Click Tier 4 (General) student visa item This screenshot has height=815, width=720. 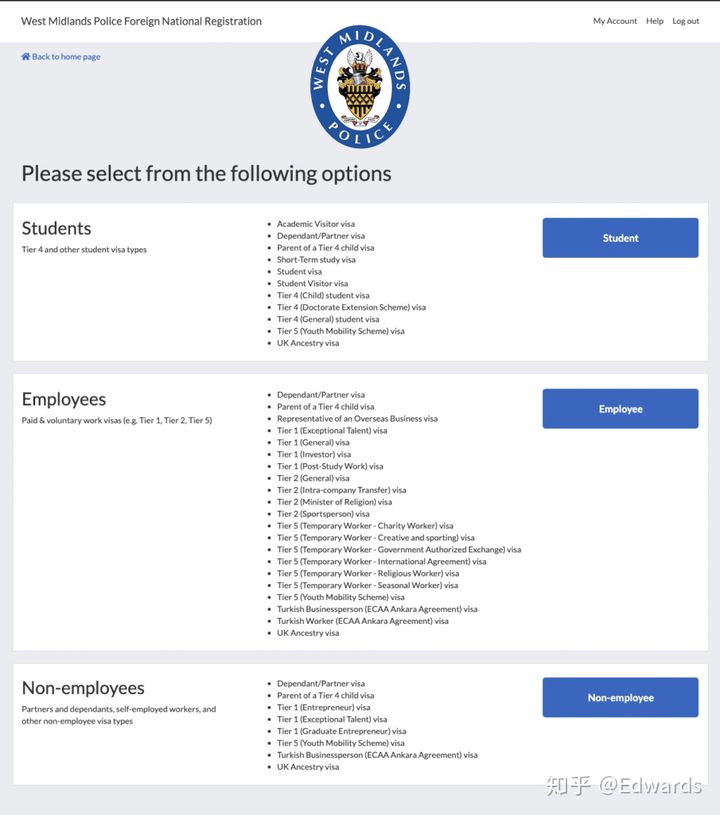(x=328, y=319)
